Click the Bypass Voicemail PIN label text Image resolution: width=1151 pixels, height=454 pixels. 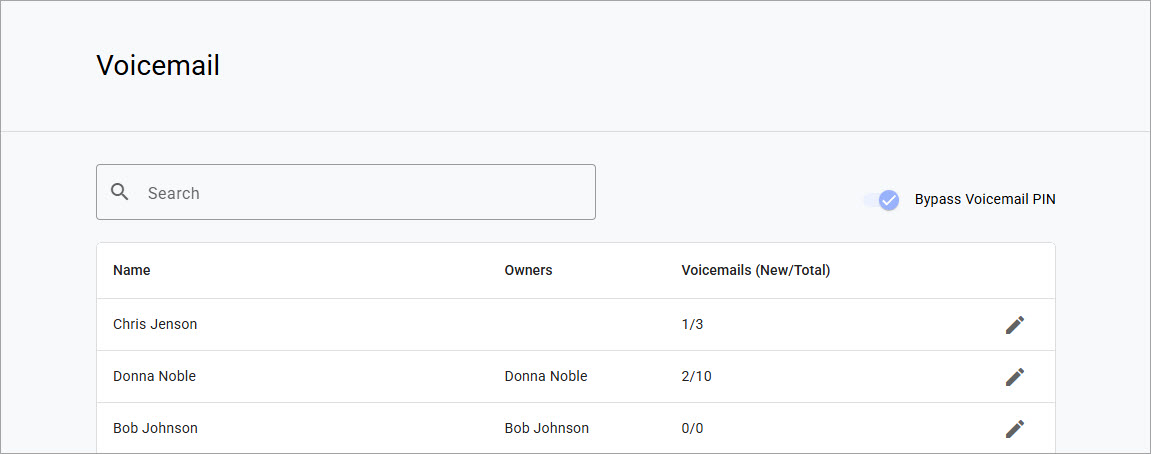(x=985, y=200)
